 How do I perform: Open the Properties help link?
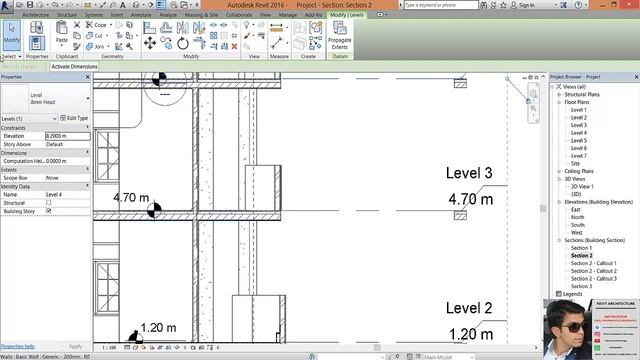(x=18, y=346)
